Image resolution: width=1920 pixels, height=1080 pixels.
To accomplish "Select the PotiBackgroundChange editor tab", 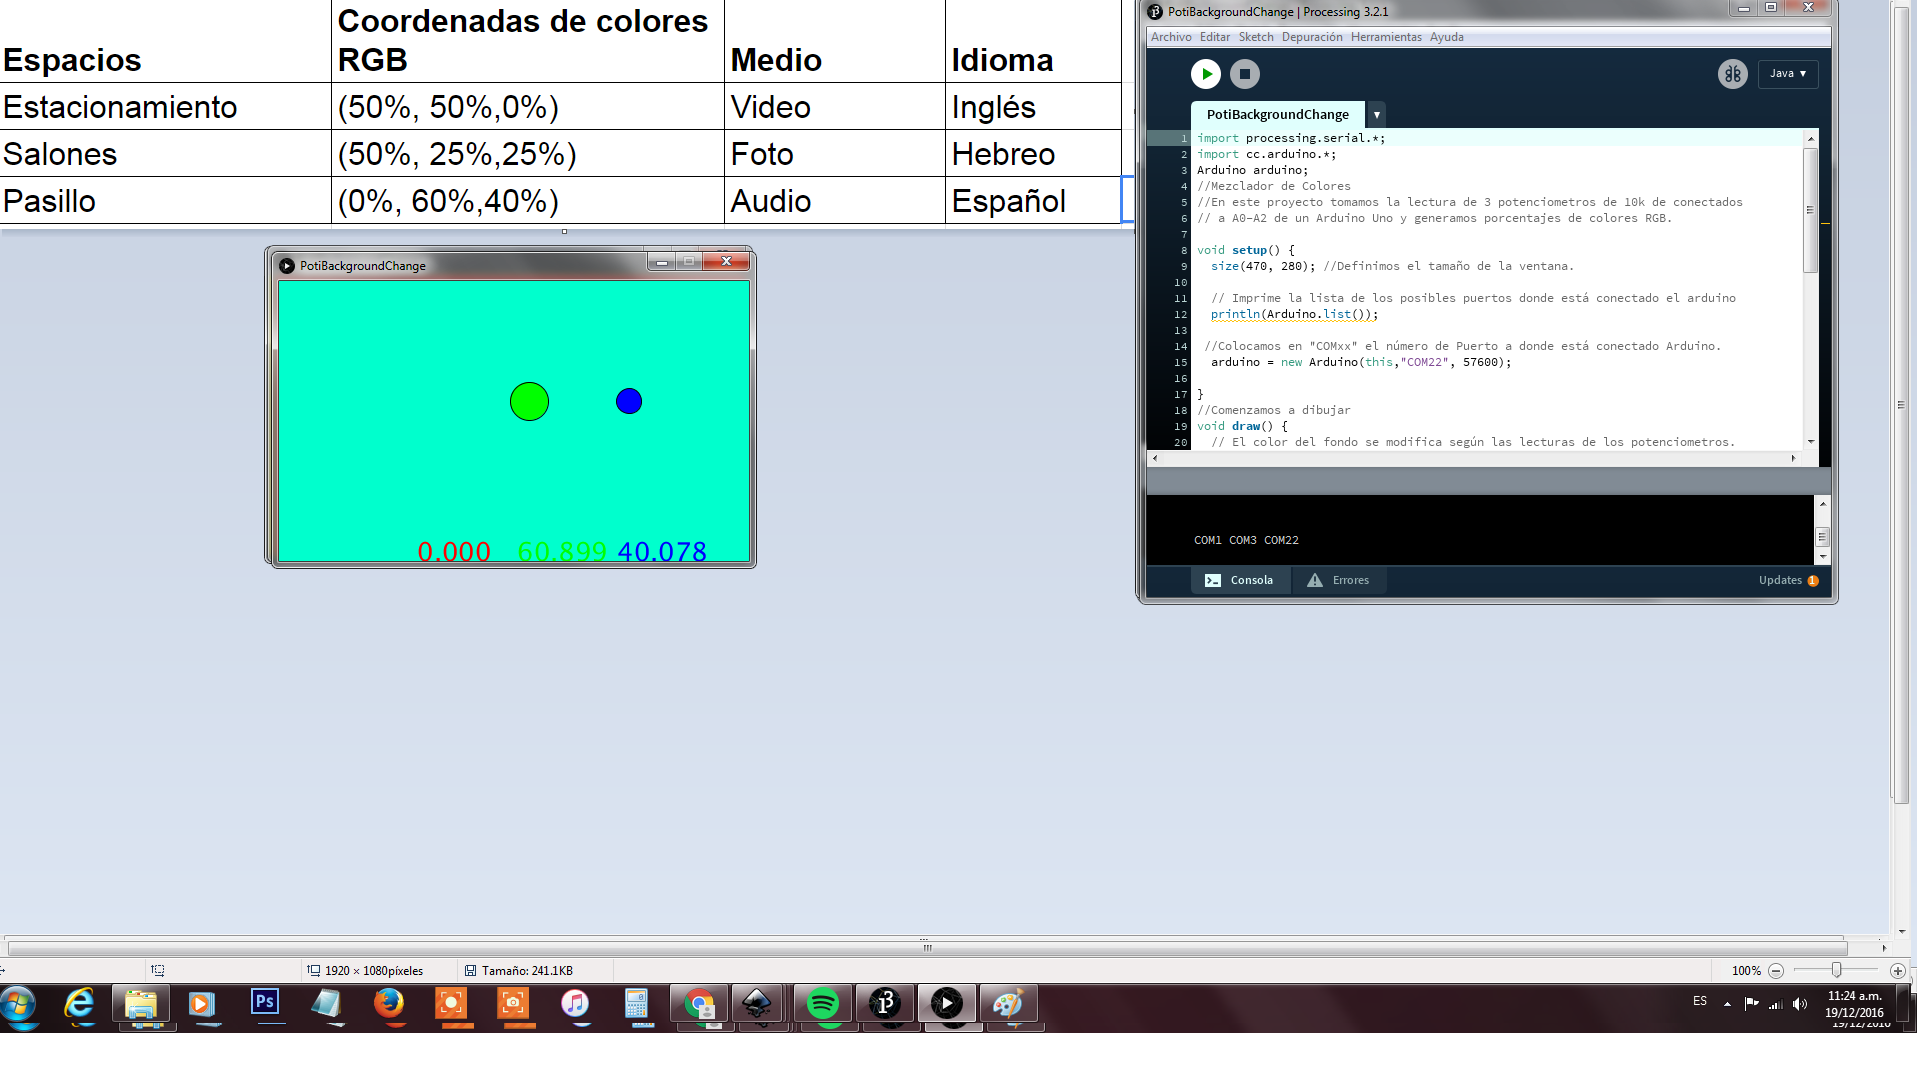I will tap(1277, 114).
